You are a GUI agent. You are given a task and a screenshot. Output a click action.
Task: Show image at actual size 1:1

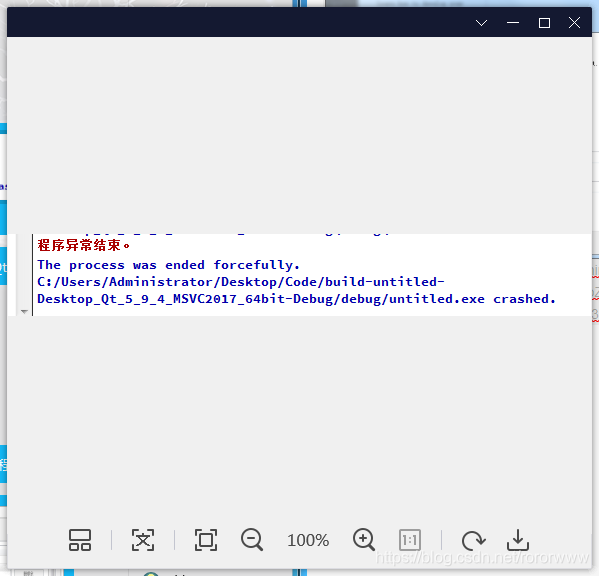[x=410, y=540]
